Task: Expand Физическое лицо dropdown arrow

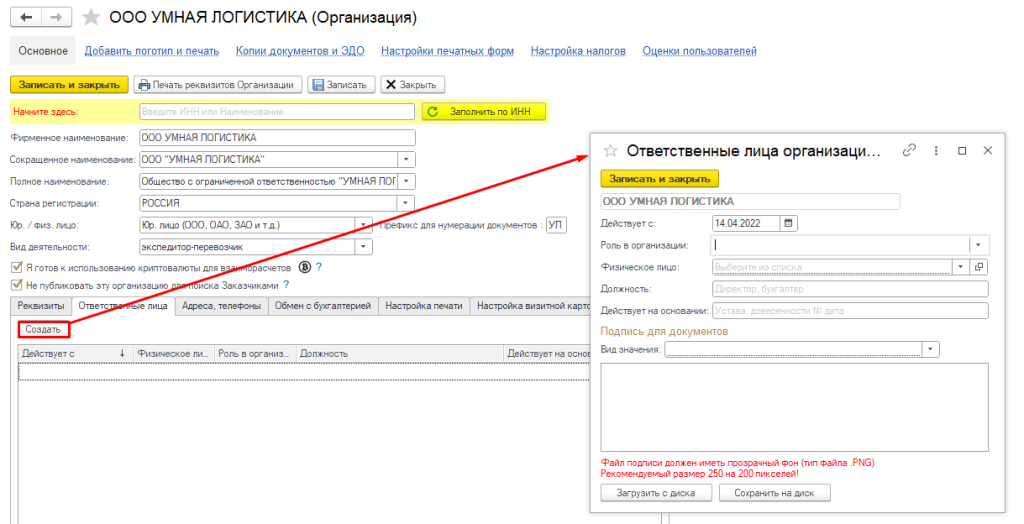Action: [x=960, y=267]
